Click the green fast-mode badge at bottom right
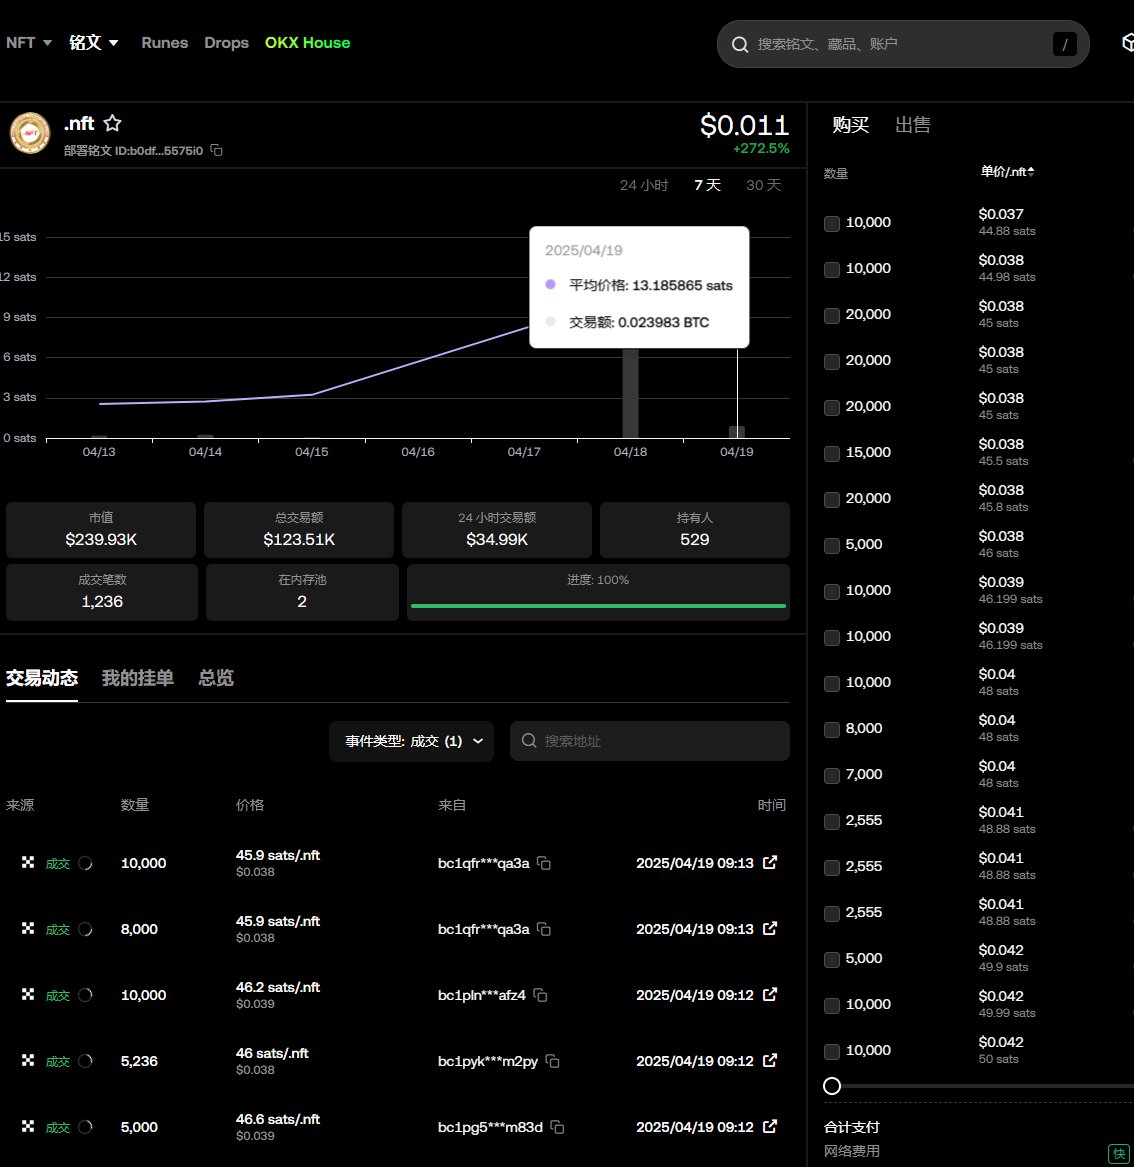 point(1119,1154)
